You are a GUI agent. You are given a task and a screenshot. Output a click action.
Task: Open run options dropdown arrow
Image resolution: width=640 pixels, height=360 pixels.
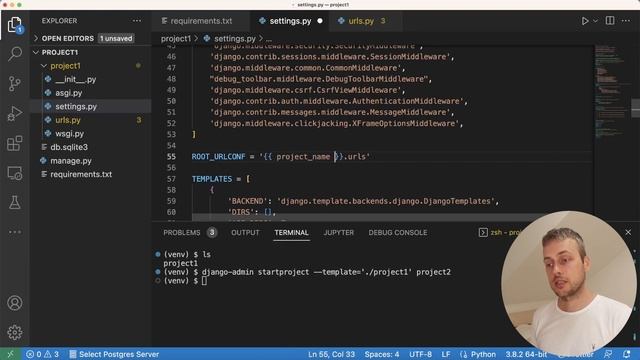tap(595, 21)
